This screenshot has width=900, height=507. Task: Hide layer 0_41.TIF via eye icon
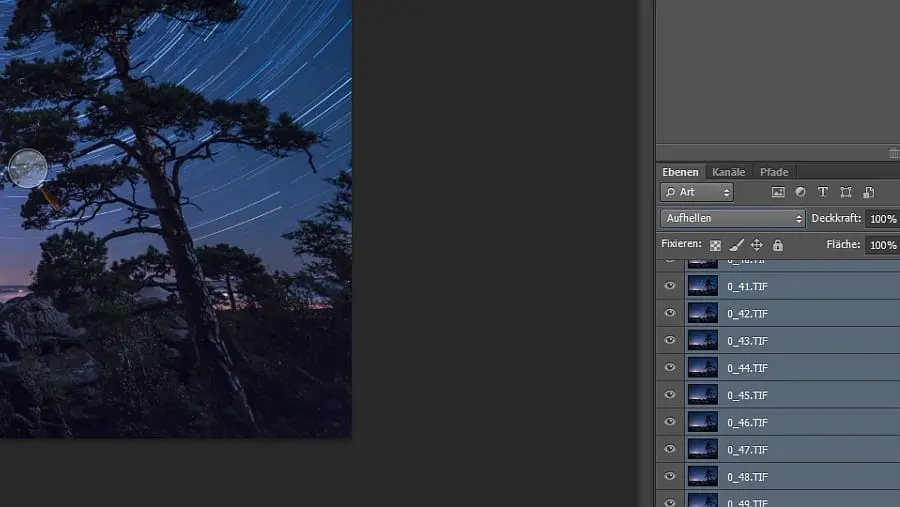click(670, 286)
